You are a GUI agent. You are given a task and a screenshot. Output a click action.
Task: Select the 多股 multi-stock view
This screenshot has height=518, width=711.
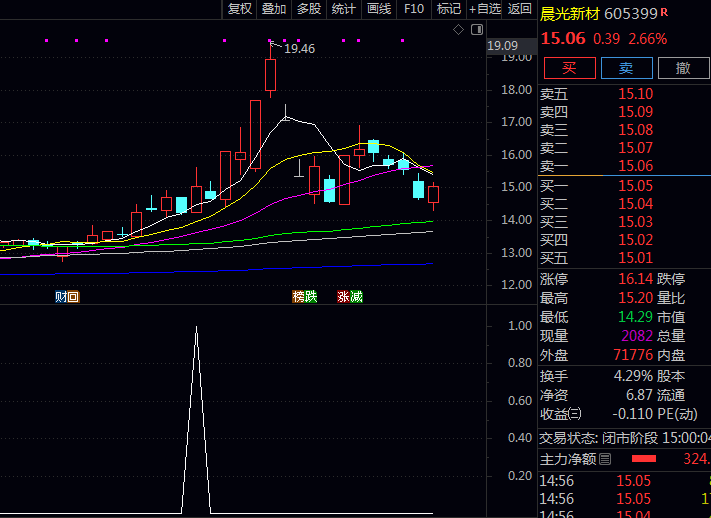pyautogui.click(x=309, y=9)
